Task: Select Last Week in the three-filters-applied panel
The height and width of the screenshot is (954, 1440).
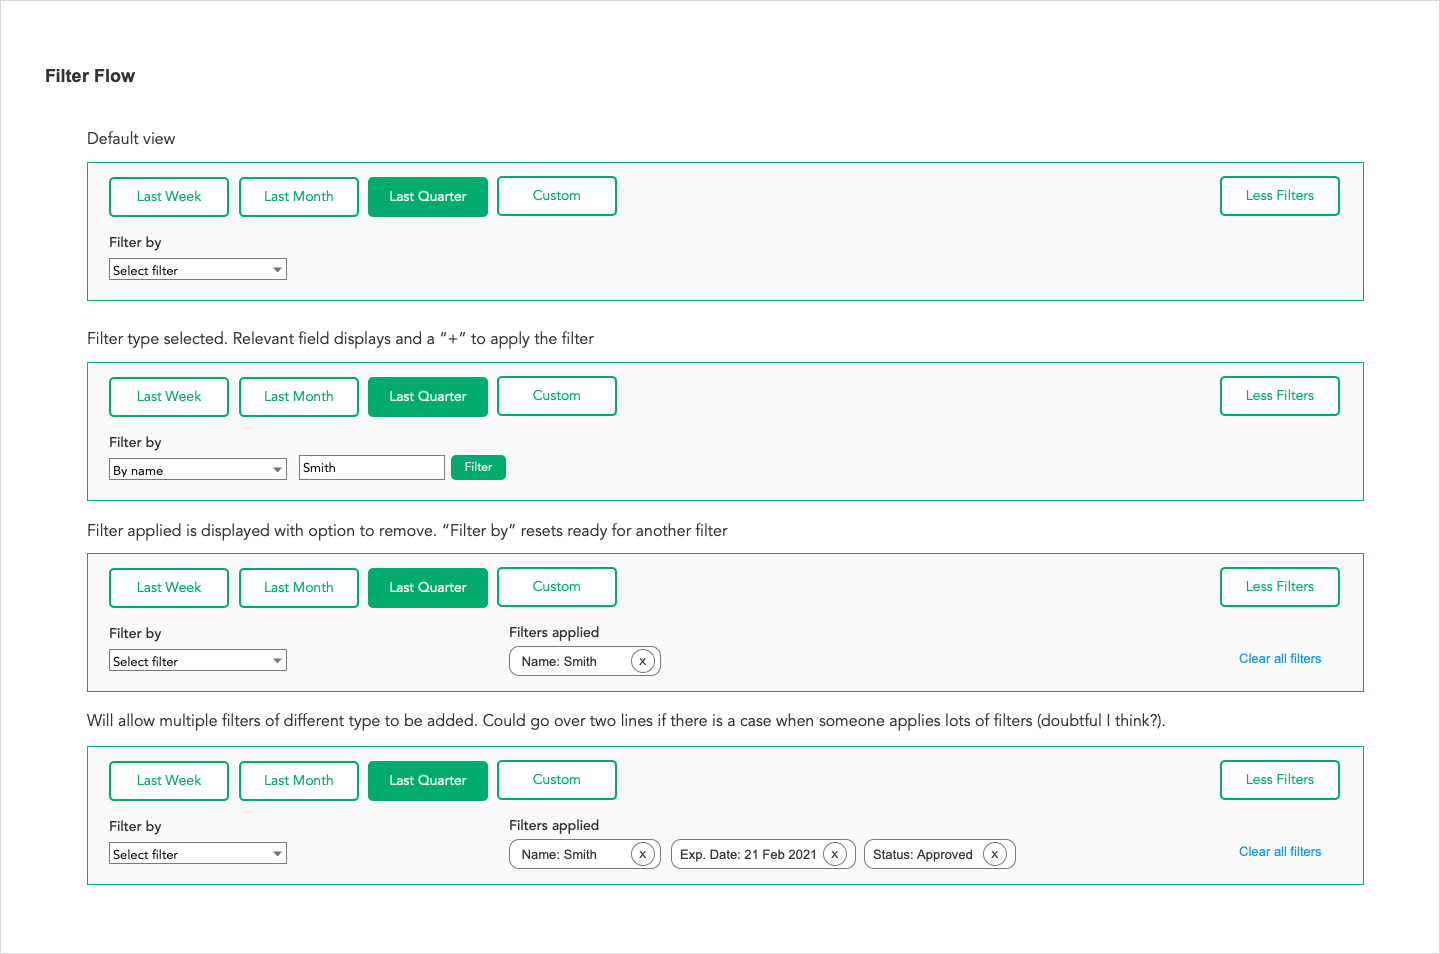Action: pyautogui.click(x=169, y=781)
